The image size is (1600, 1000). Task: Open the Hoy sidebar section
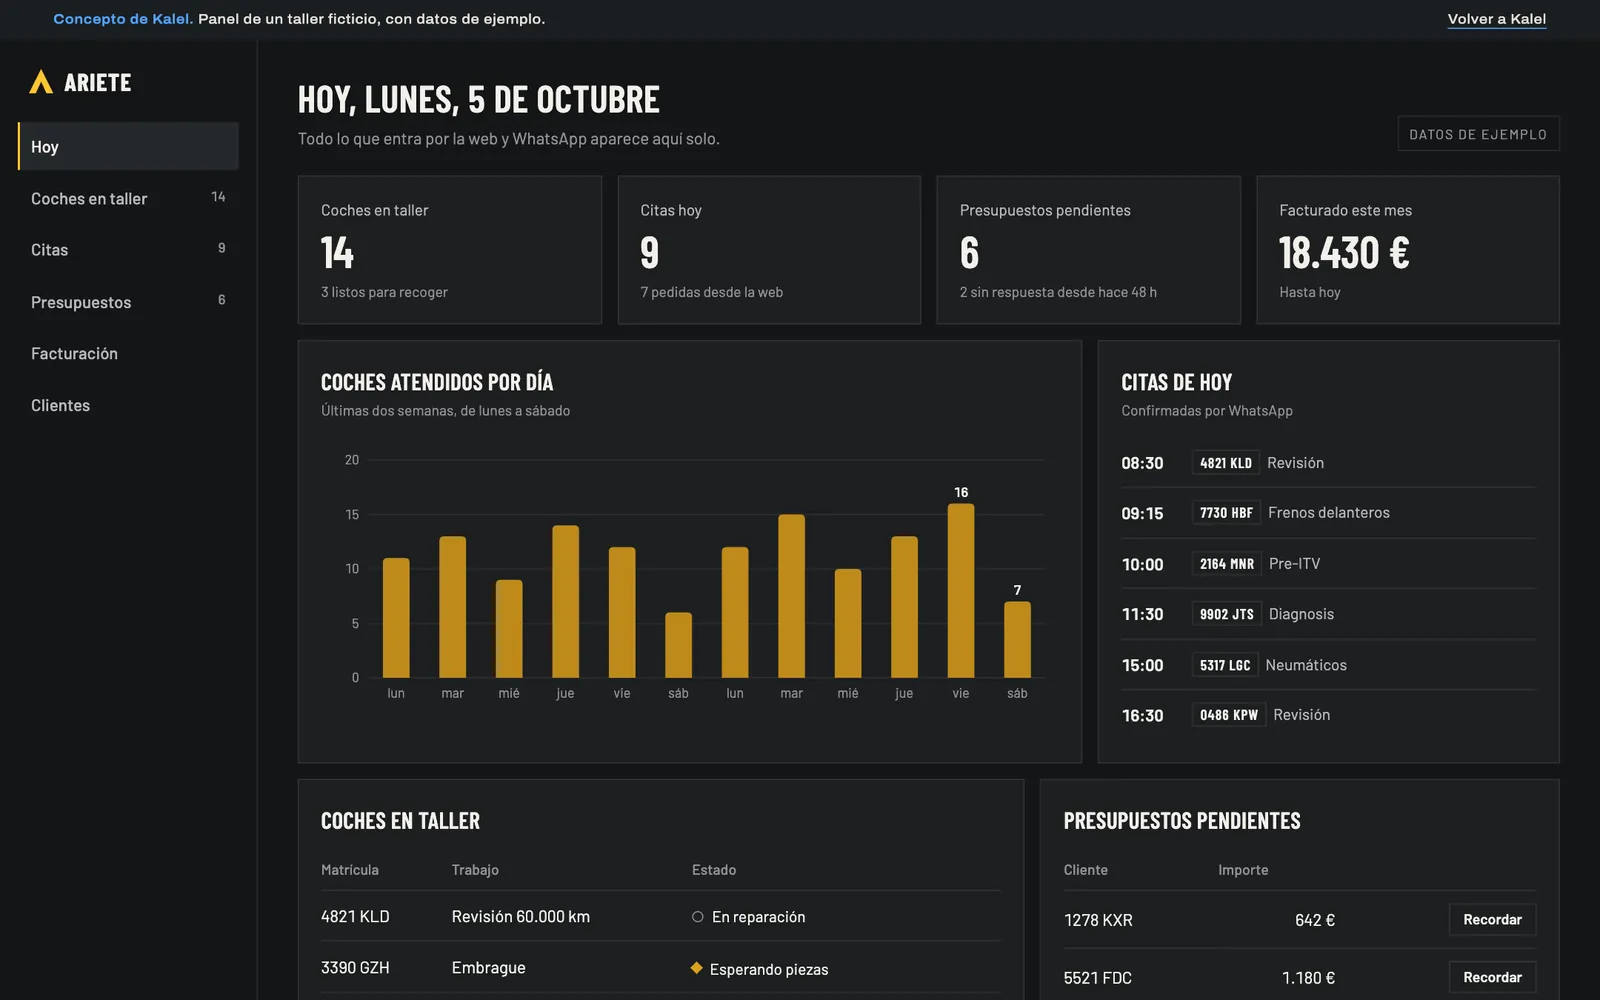pos(128,147)
